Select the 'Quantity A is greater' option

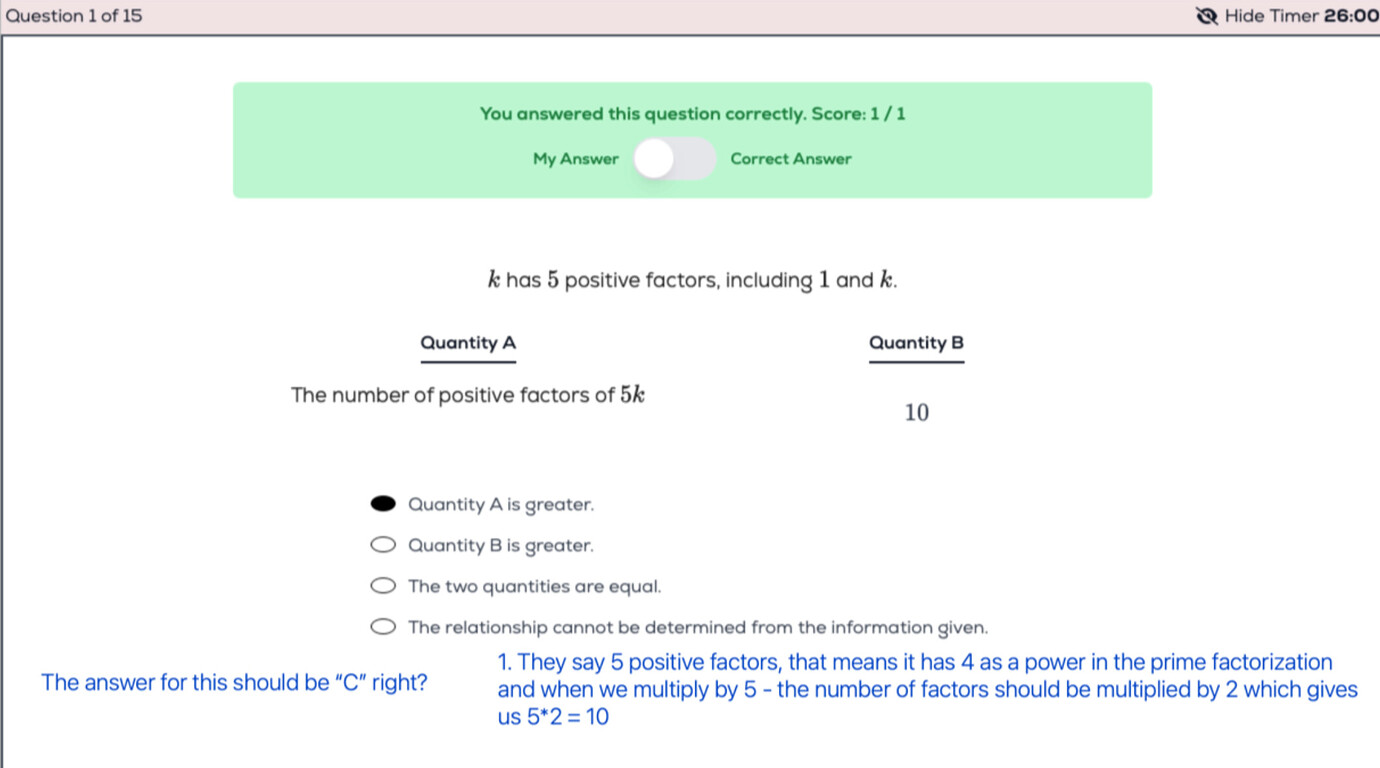[383, 502]
